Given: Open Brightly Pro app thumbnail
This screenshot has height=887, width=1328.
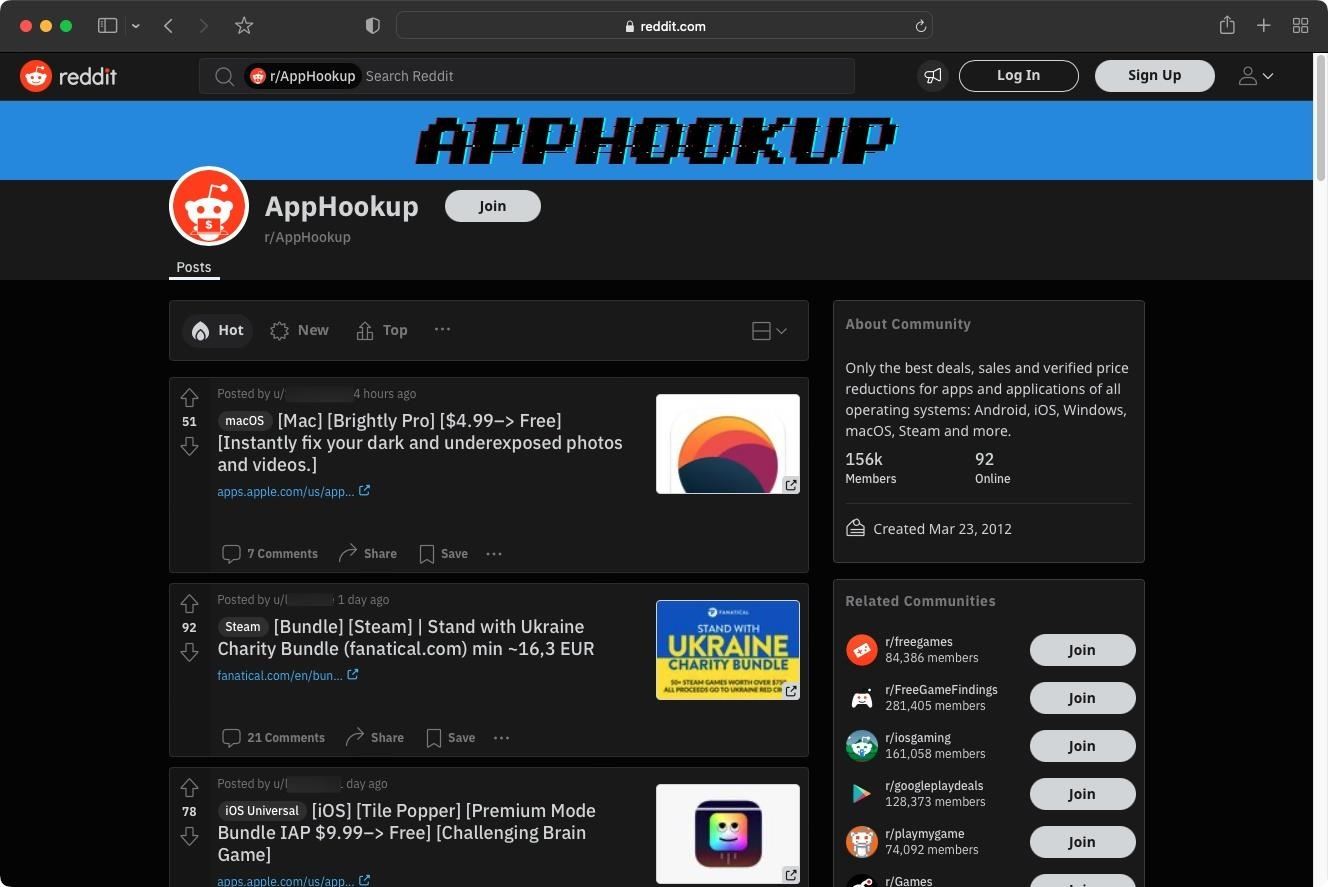Looking at the screenshot, I should [x=728, y=444].
